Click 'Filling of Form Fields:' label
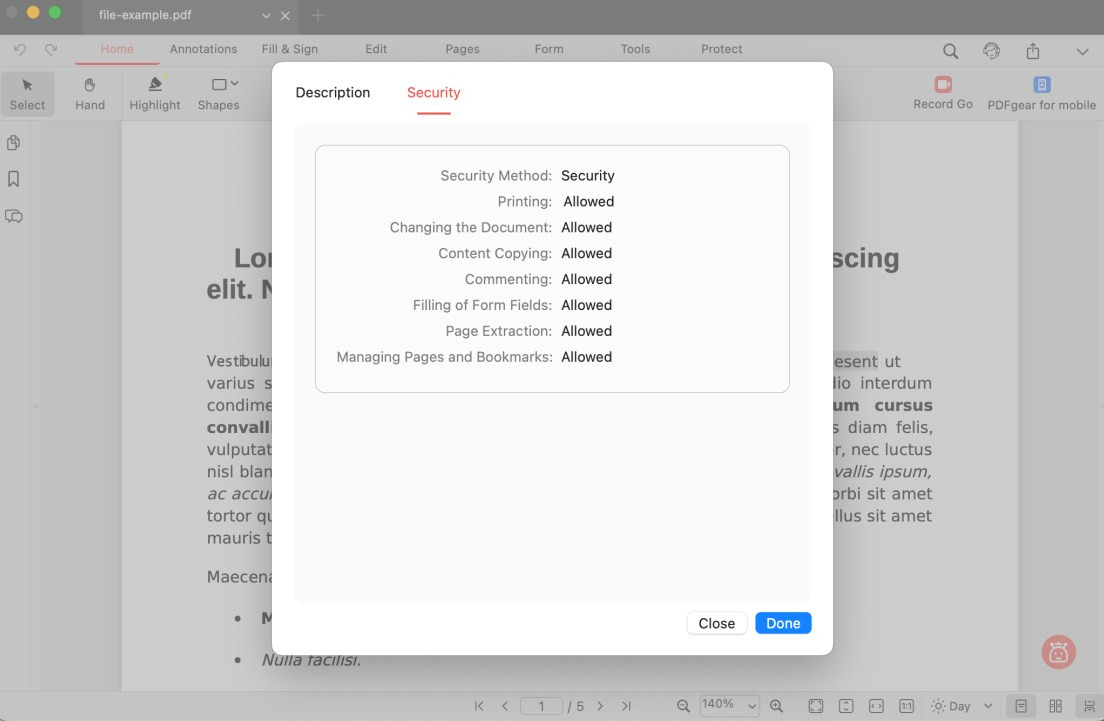 (x=482, y=305)
